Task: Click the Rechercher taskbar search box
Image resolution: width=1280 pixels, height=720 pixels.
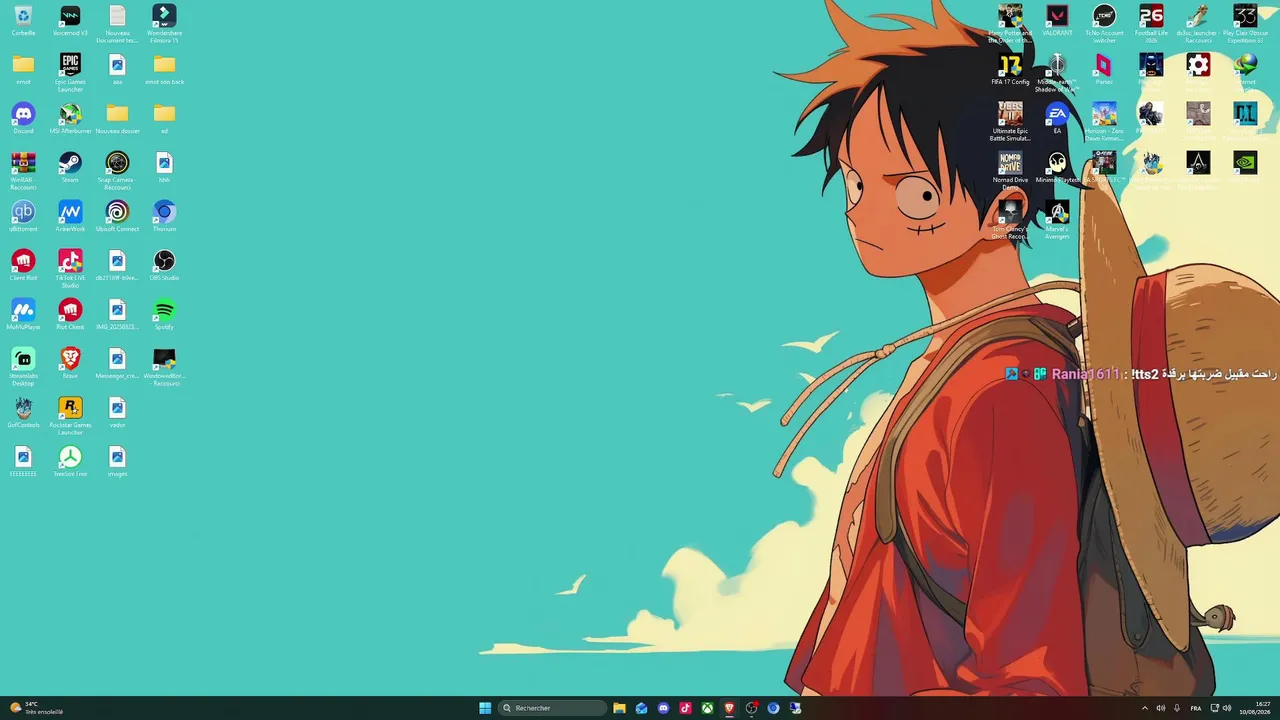Action: pos(553,708)
